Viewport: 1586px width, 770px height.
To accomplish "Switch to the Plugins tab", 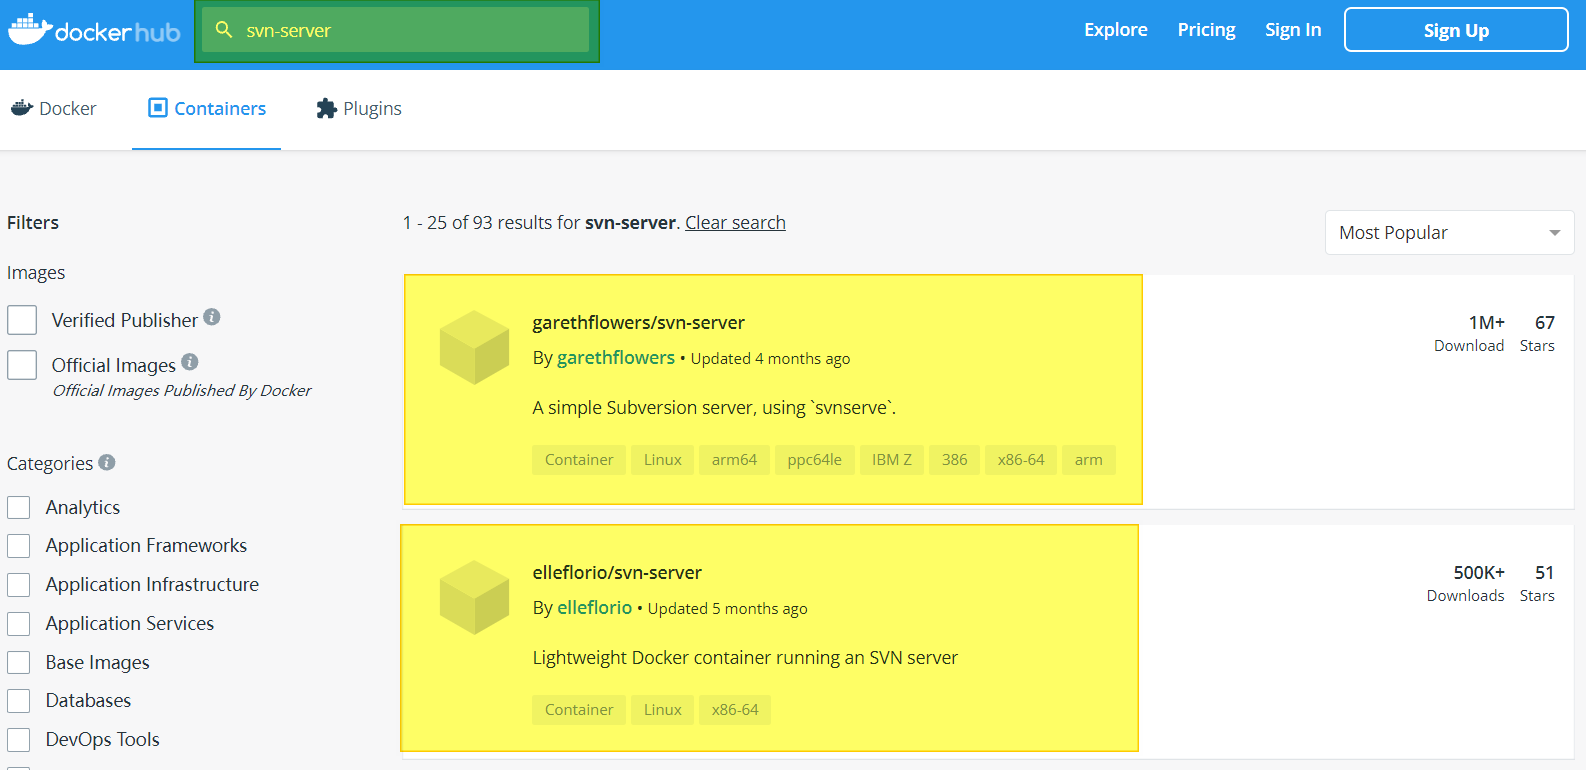I will click(358, 109).
